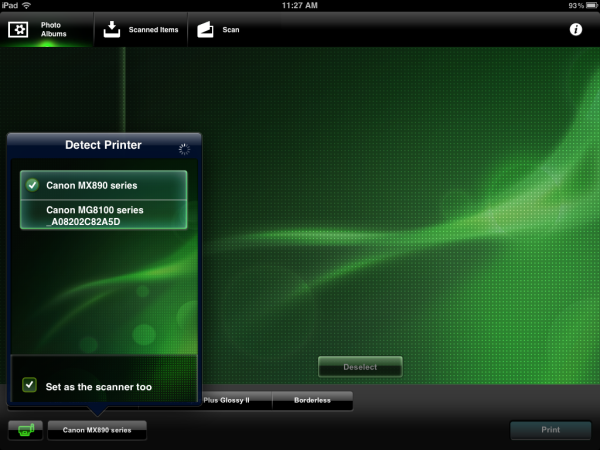Tap the scanner icon beside Scan
Screen dimensions: 600x450
coord(205,29)
